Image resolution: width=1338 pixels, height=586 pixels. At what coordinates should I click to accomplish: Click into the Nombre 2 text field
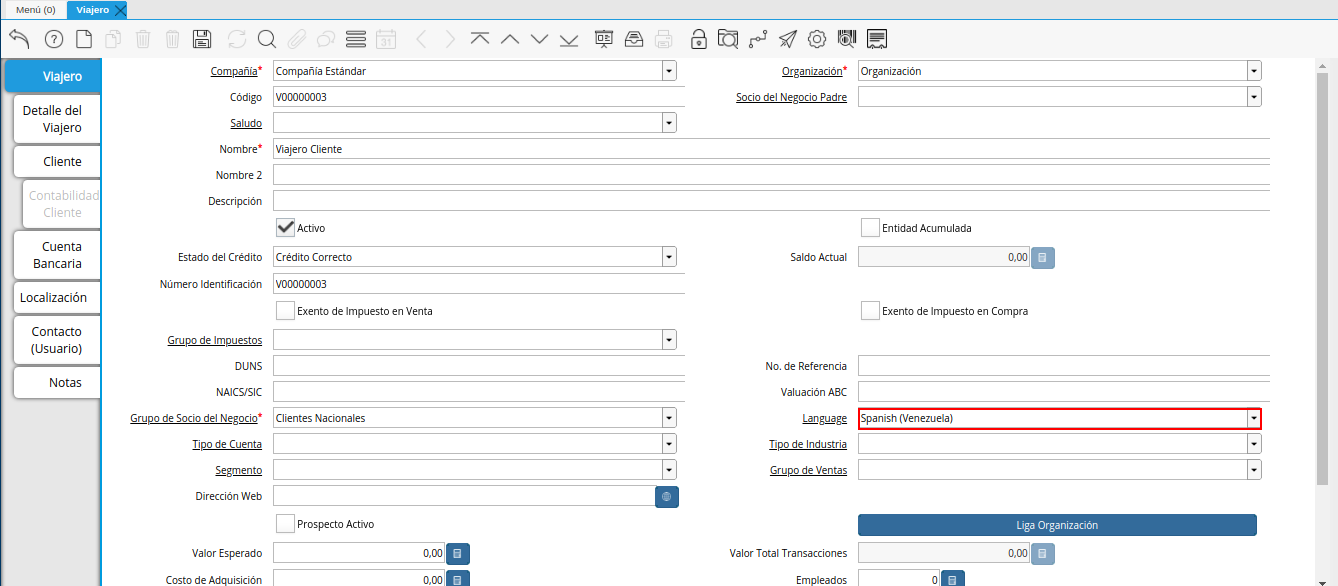770,175
